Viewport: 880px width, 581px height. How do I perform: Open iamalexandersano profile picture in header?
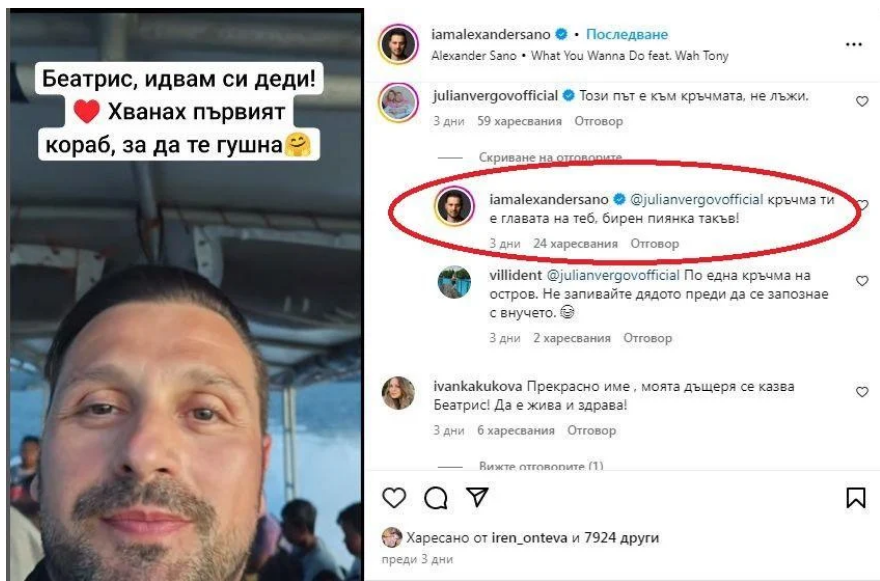click(x=399, y=44)
